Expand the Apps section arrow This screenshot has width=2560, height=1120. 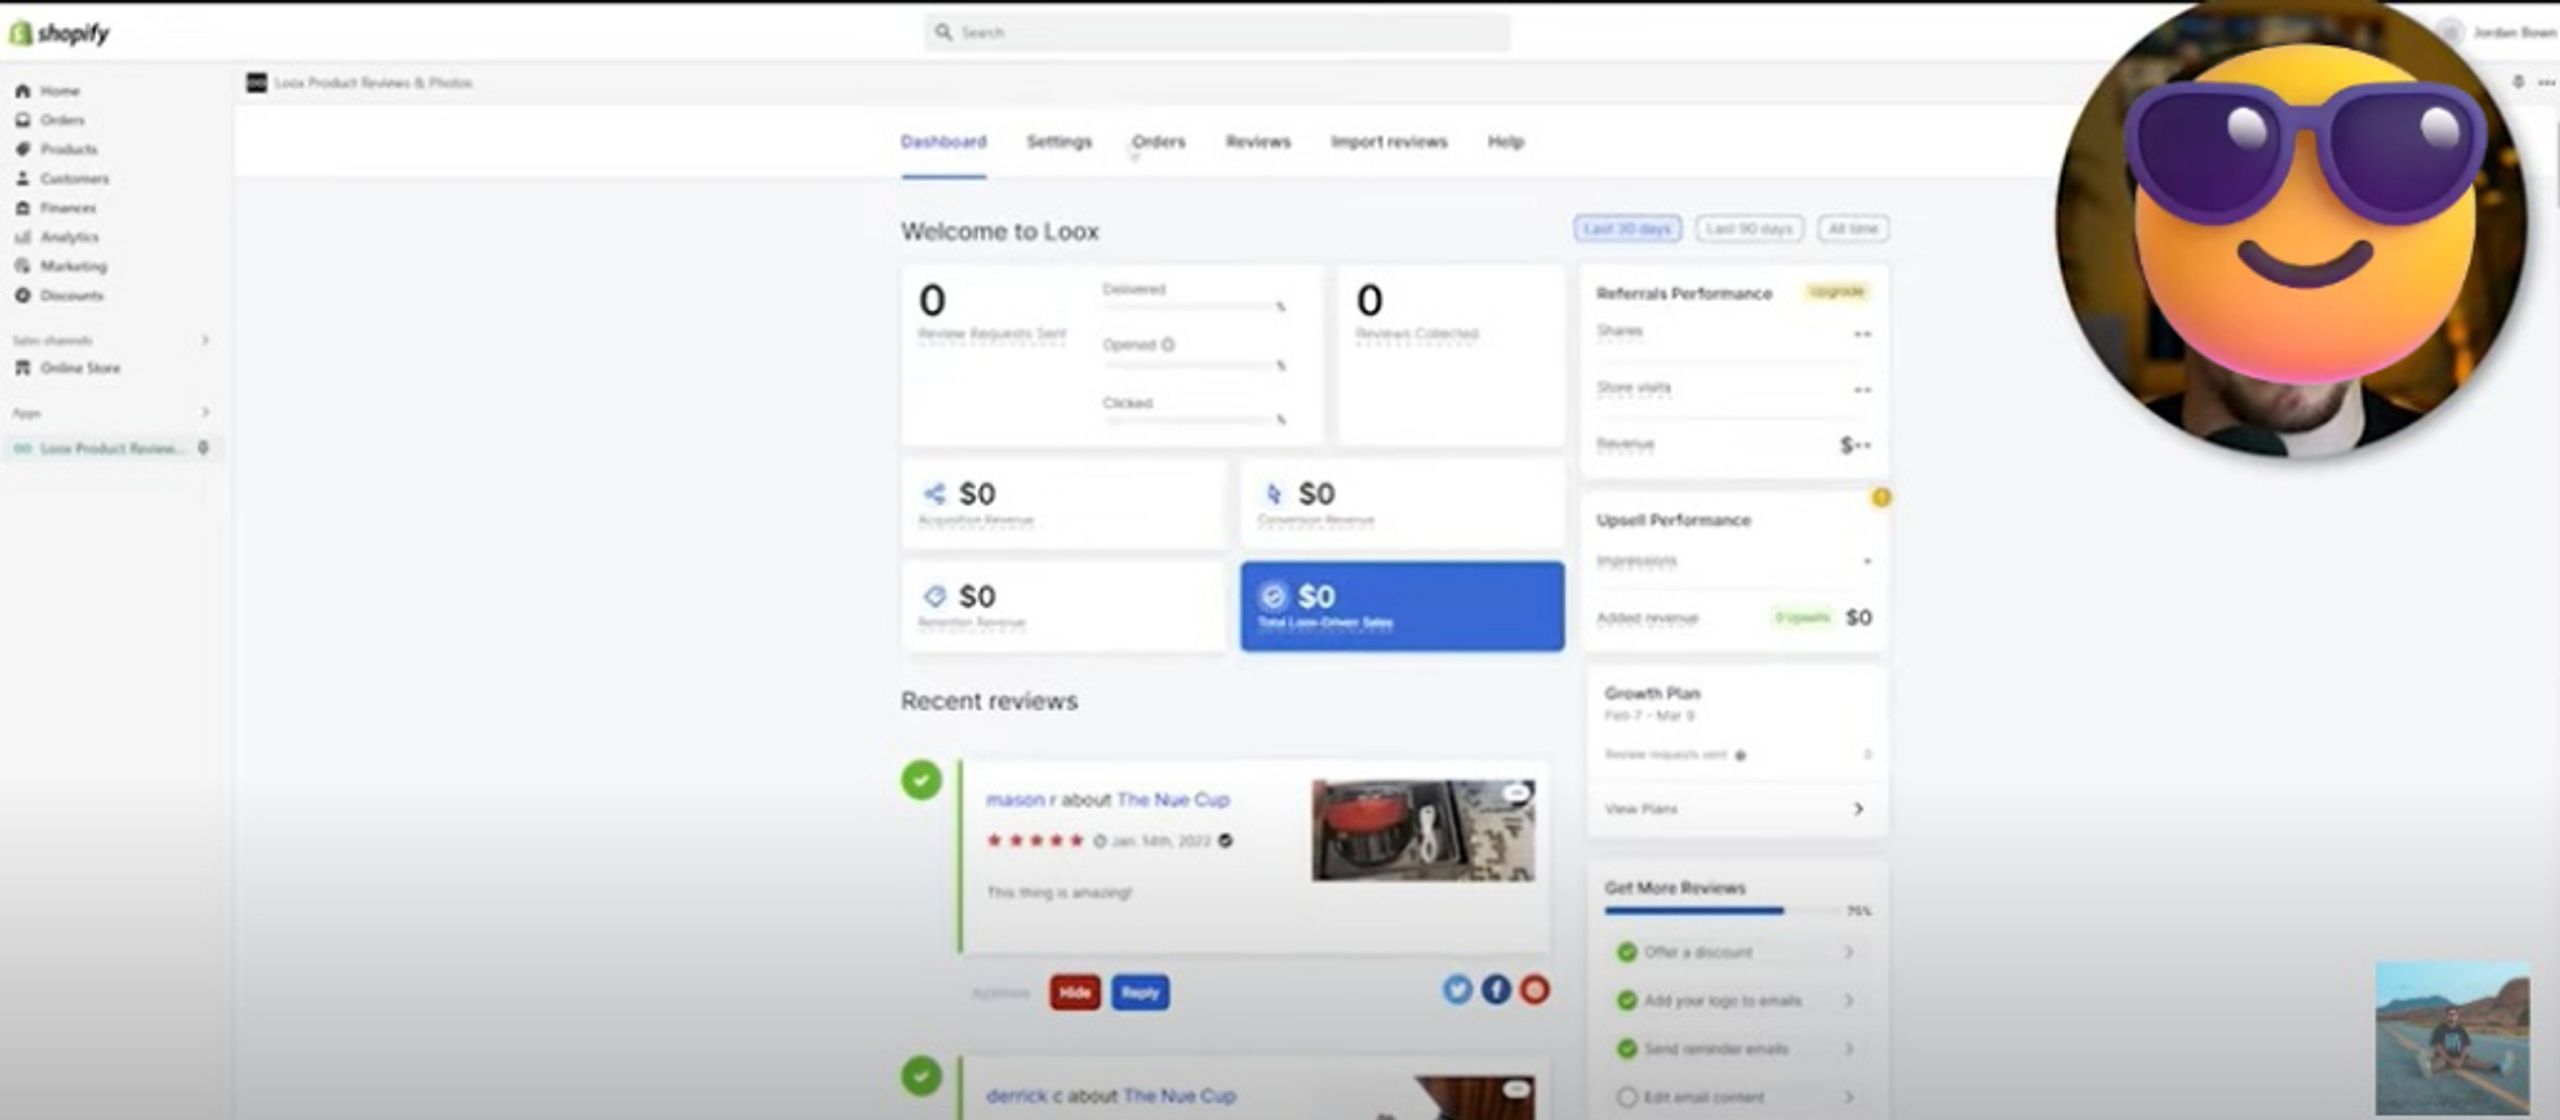coord(205,412)
